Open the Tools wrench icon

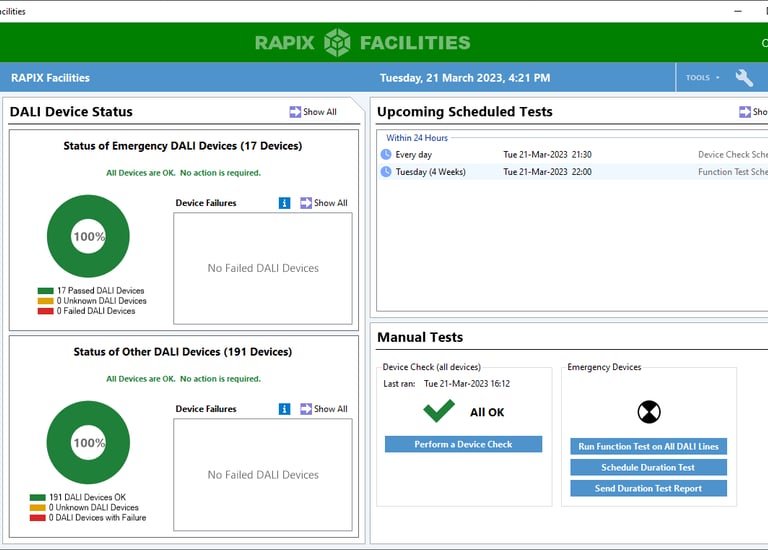pos(744,77)
